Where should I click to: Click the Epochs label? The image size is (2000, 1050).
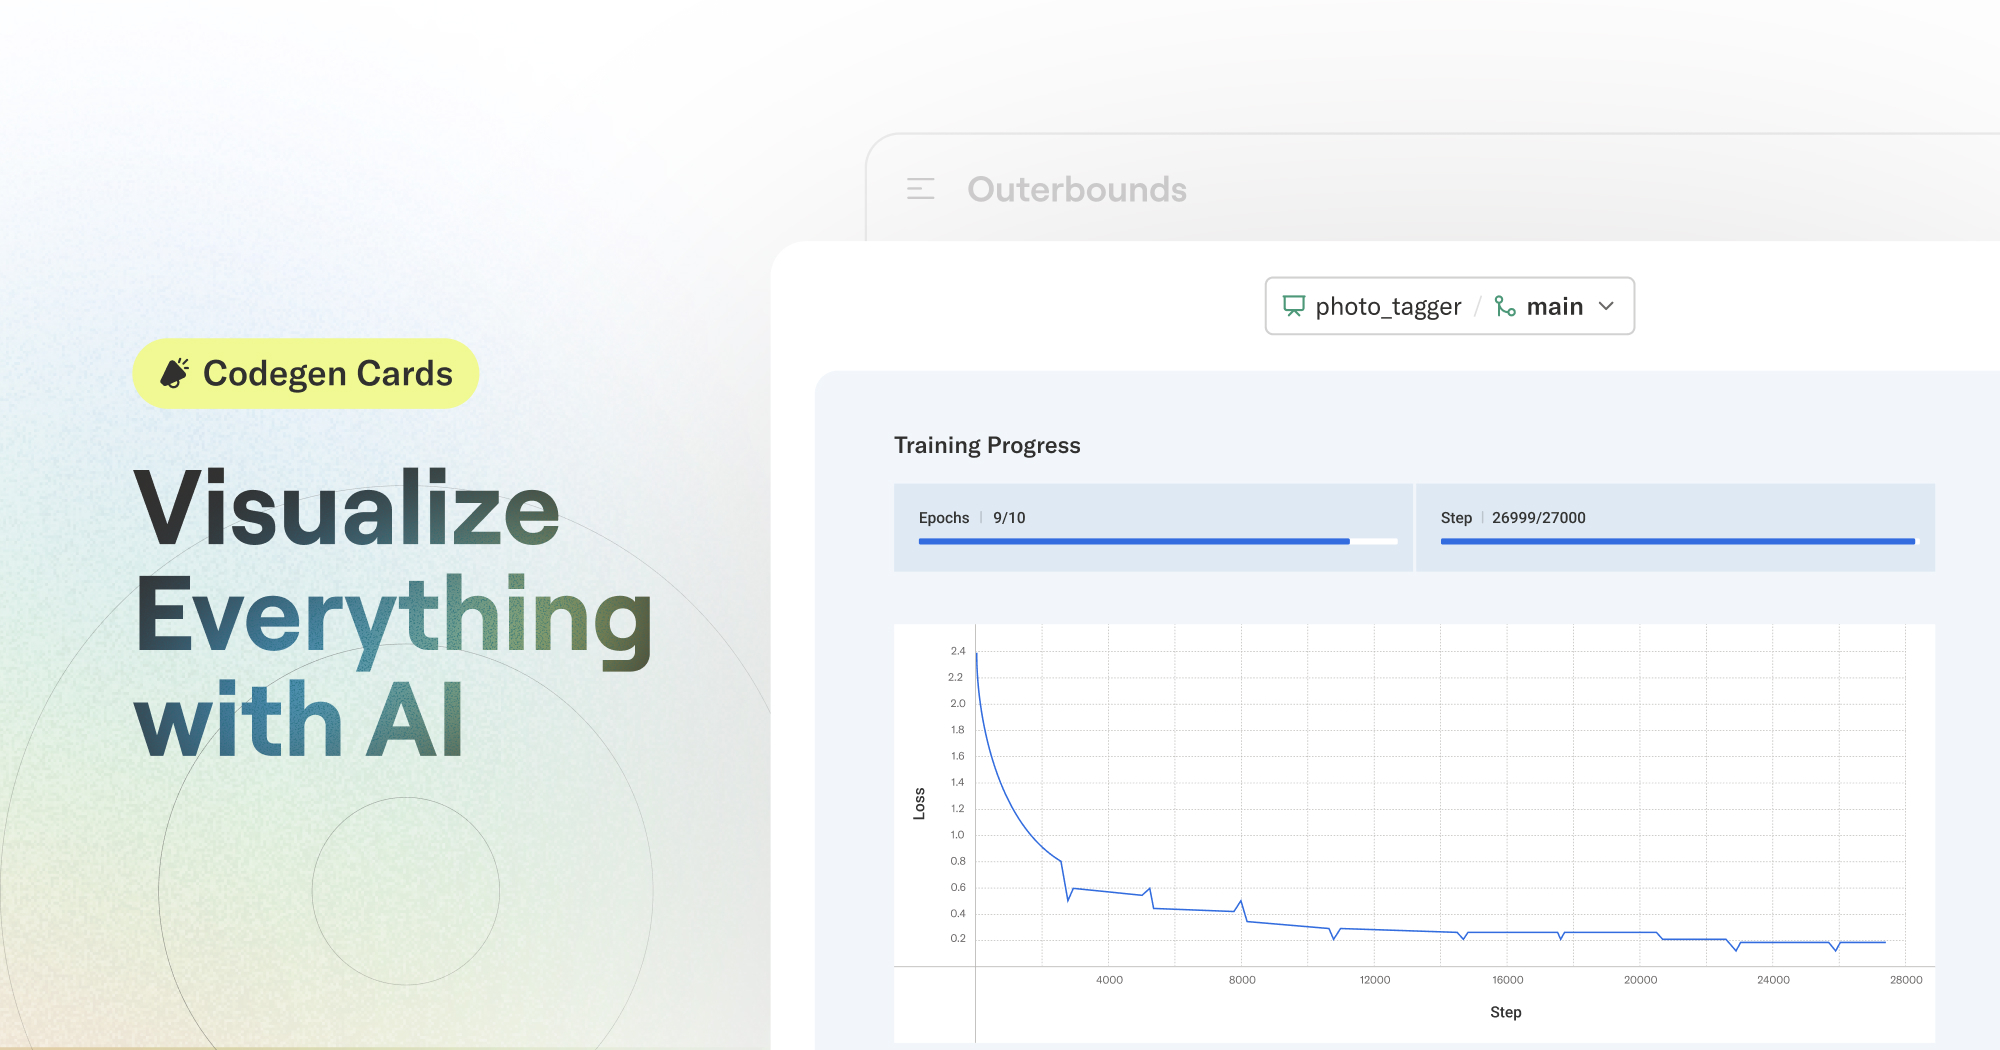(x=944, y=517)
